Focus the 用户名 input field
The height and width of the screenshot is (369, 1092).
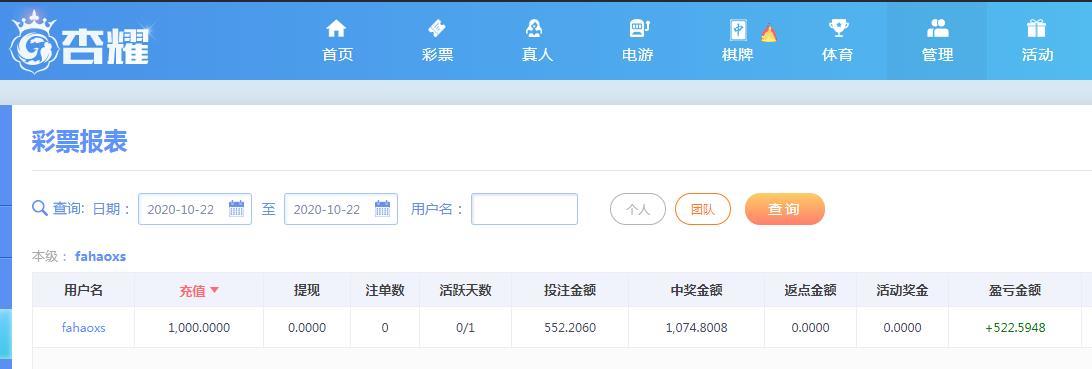click(524, 209)
